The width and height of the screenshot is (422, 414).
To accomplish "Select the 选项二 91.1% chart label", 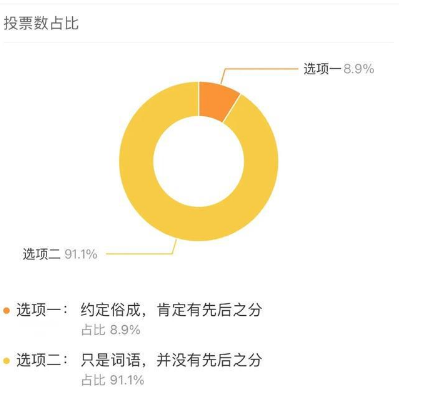I will 60,254.
